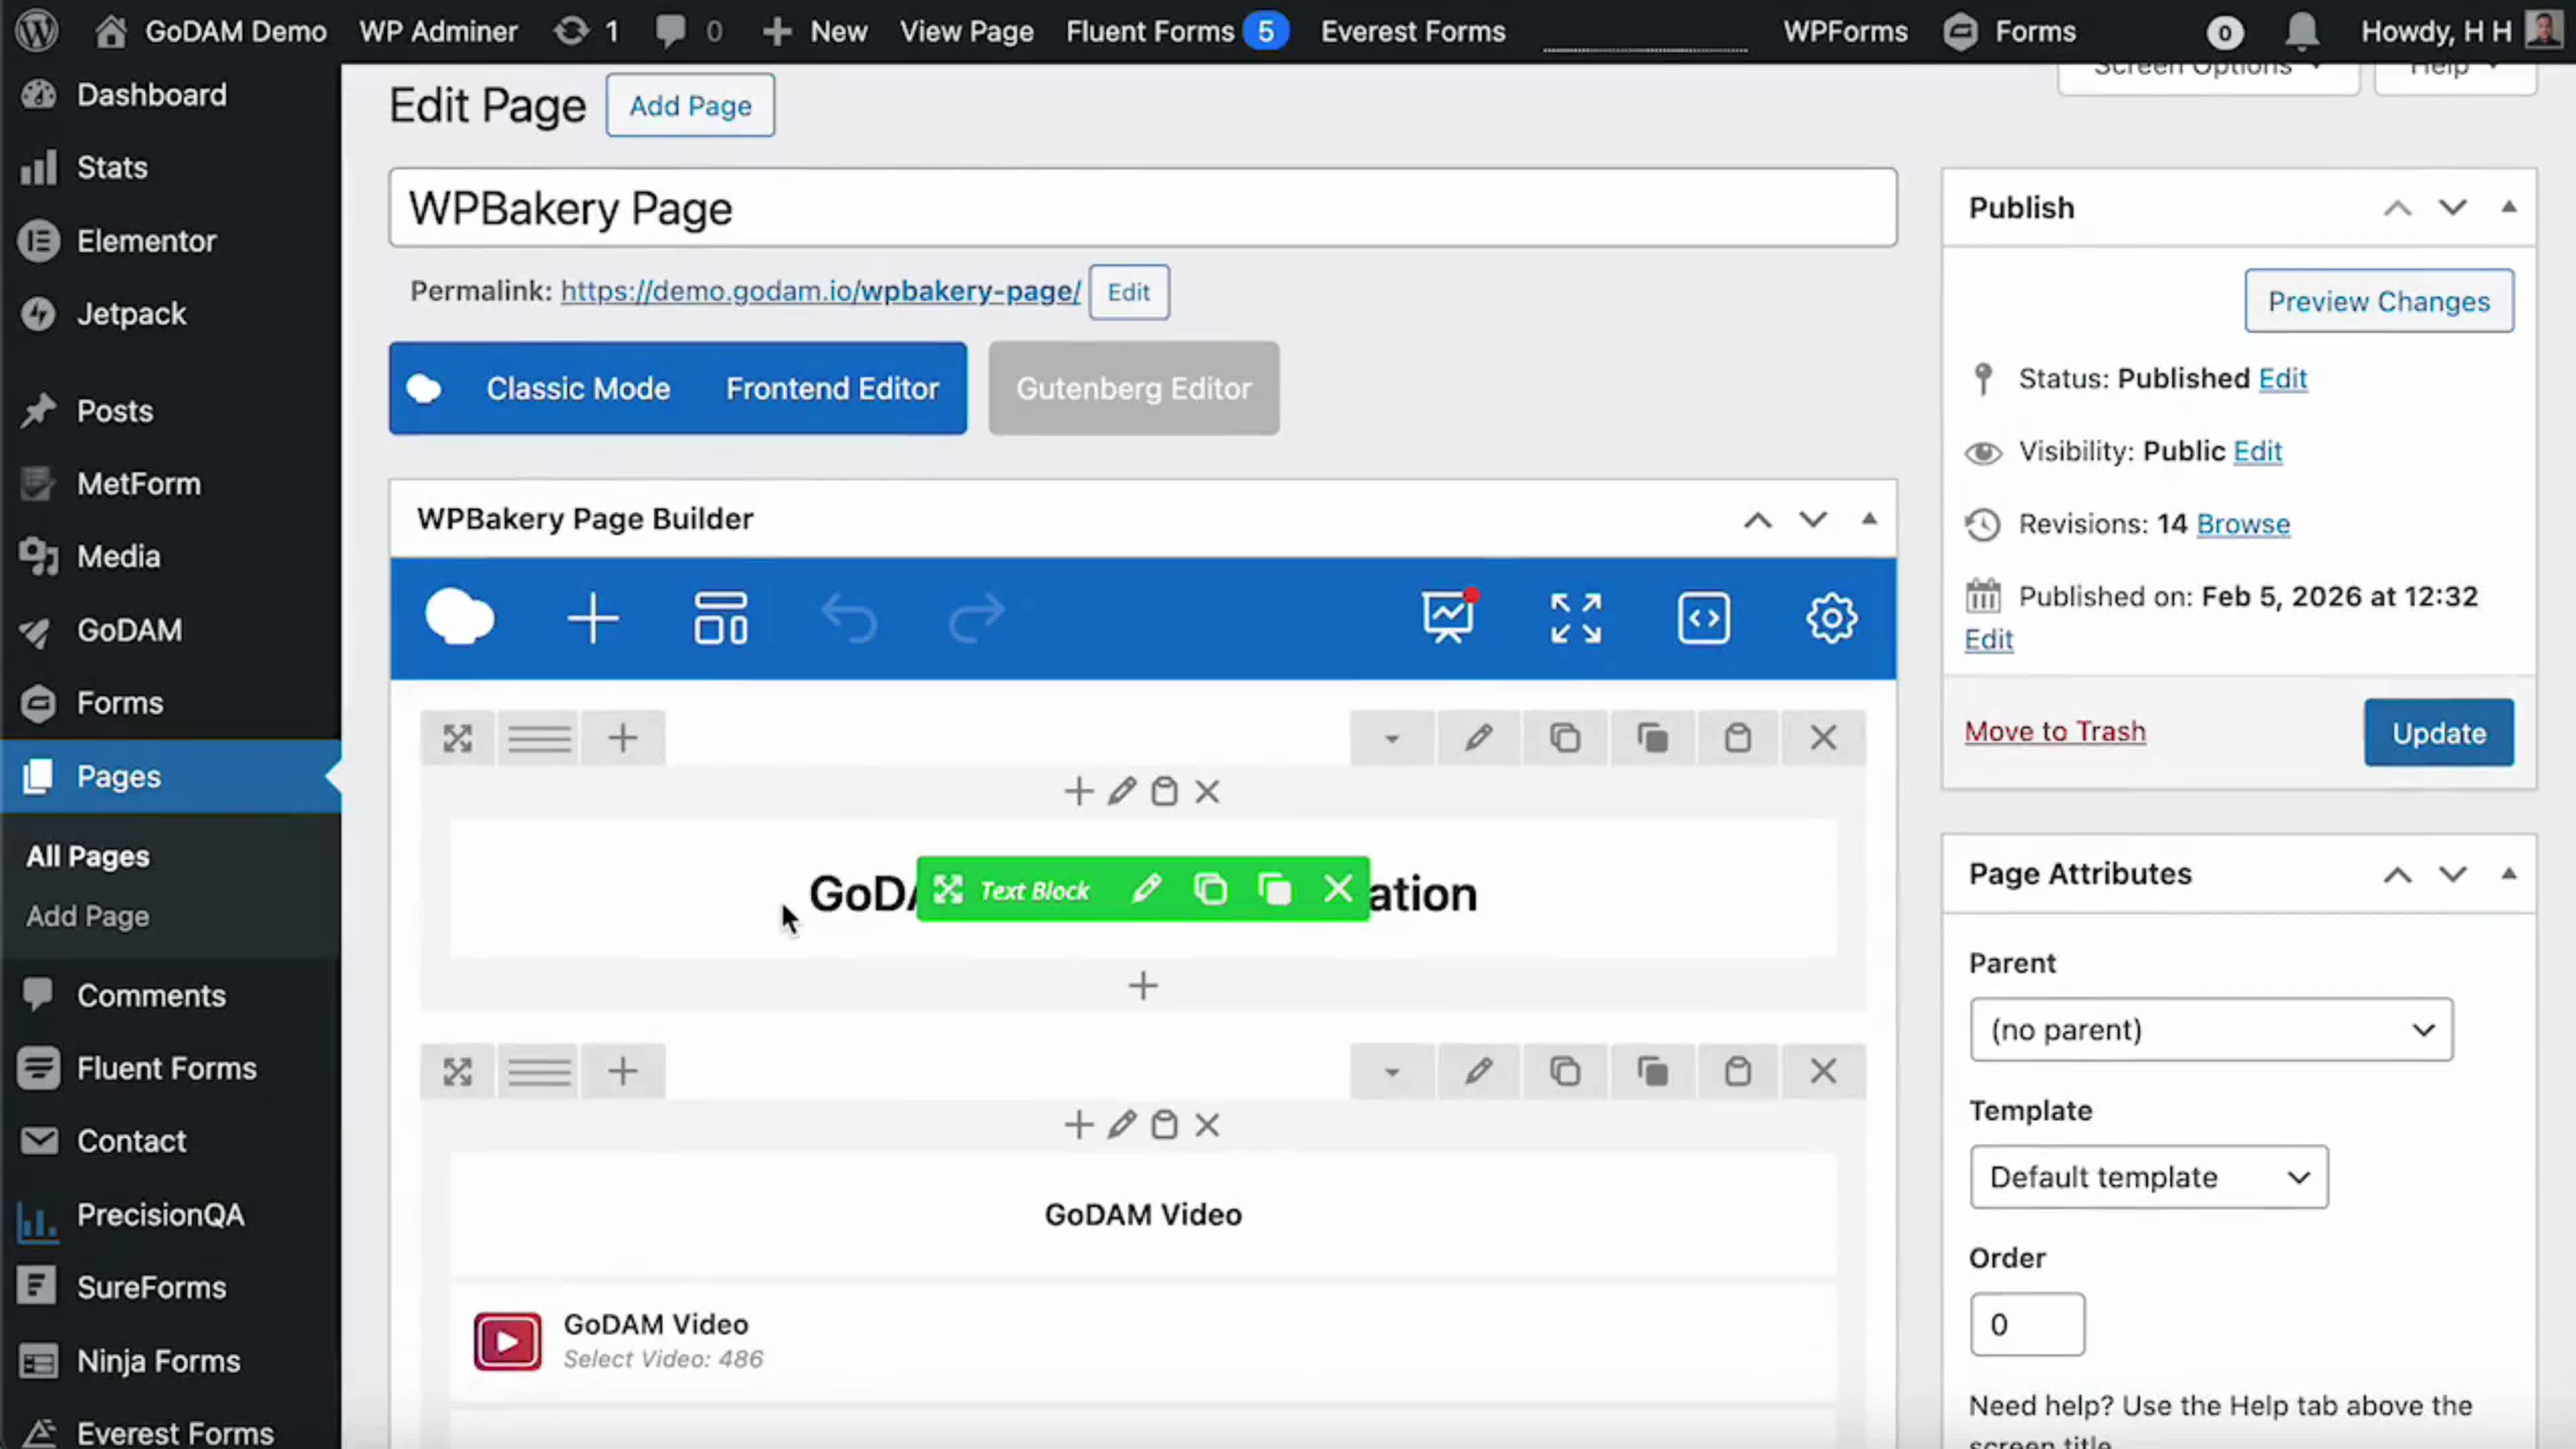Click the Text Block edit pencil icon
The image size is (2576, 1449).
click(1146, 889)
